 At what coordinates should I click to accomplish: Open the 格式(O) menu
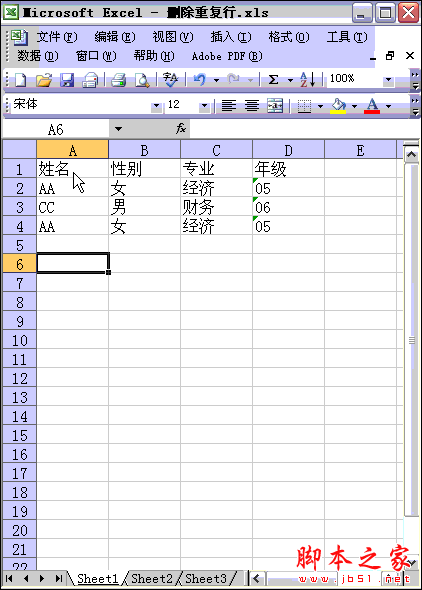click(x=289, y=37)
